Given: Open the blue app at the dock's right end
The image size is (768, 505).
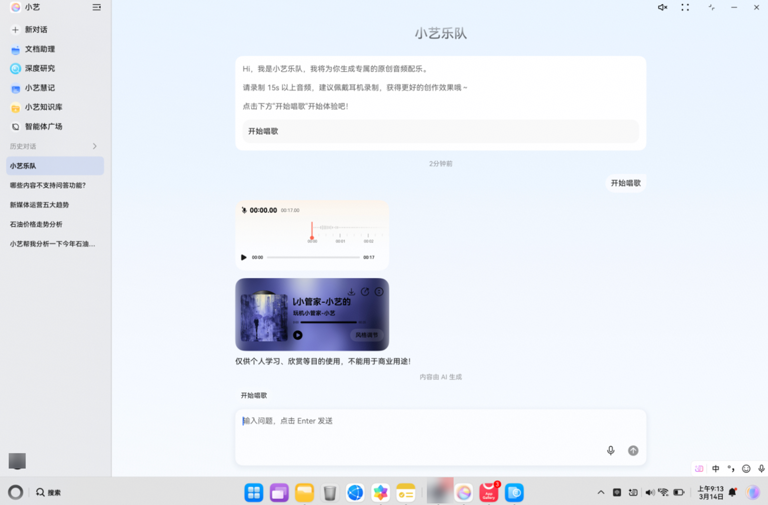Looking at the screenshot, I should (x=514, y=493).
